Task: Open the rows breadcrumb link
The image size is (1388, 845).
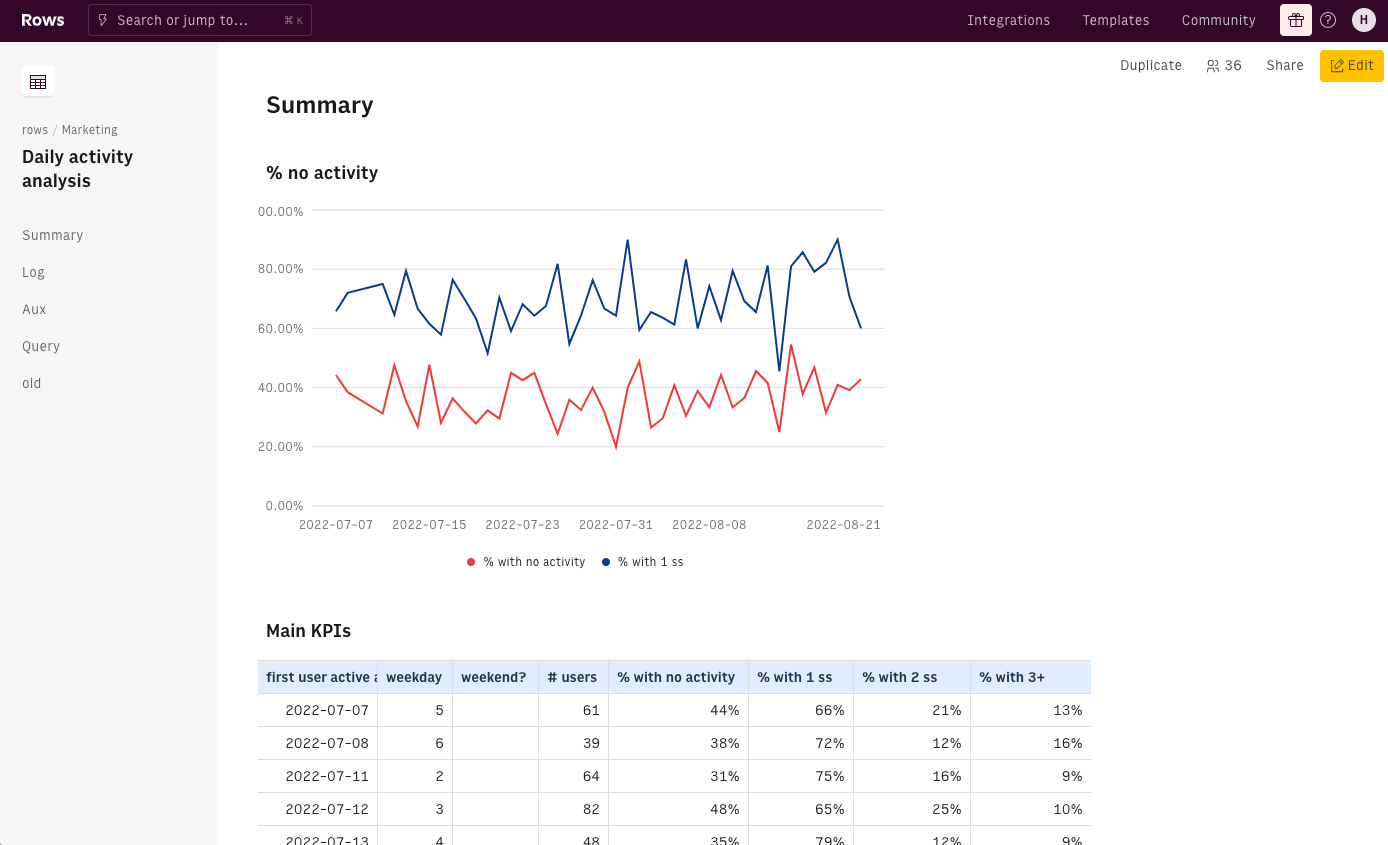Action: 35,130
